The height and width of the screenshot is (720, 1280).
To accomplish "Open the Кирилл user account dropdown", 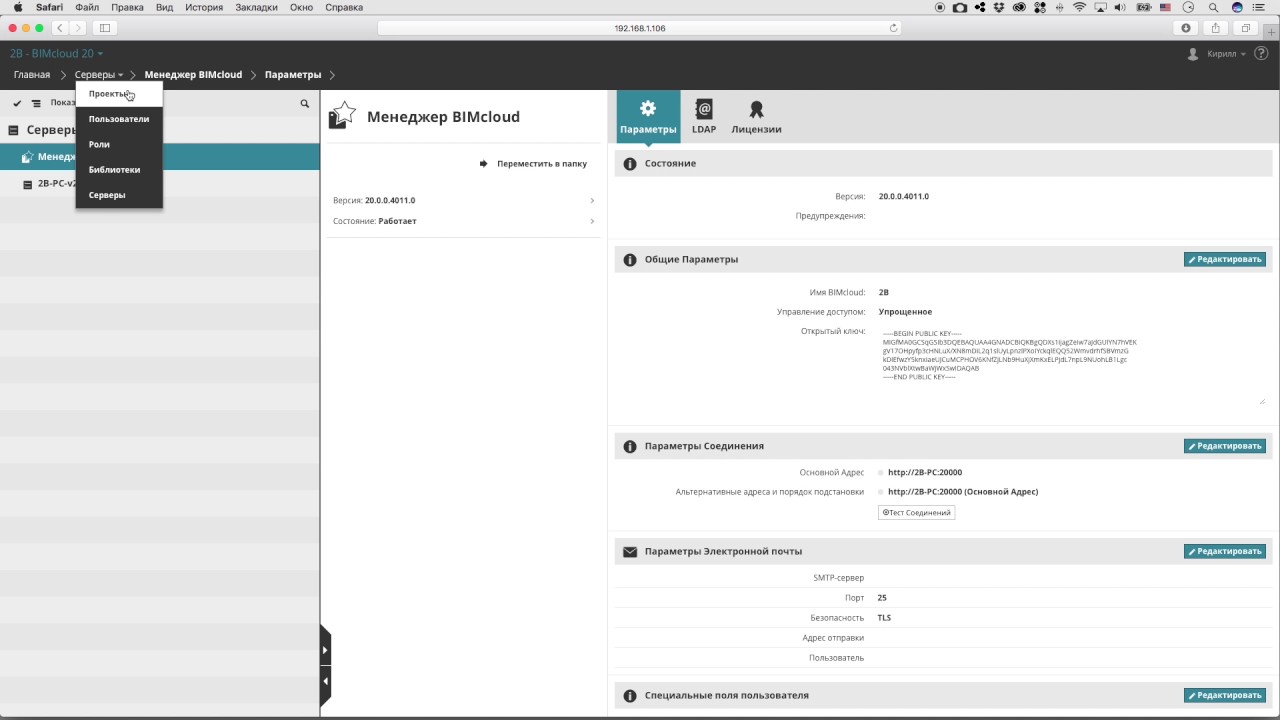I will [1226, 54].
